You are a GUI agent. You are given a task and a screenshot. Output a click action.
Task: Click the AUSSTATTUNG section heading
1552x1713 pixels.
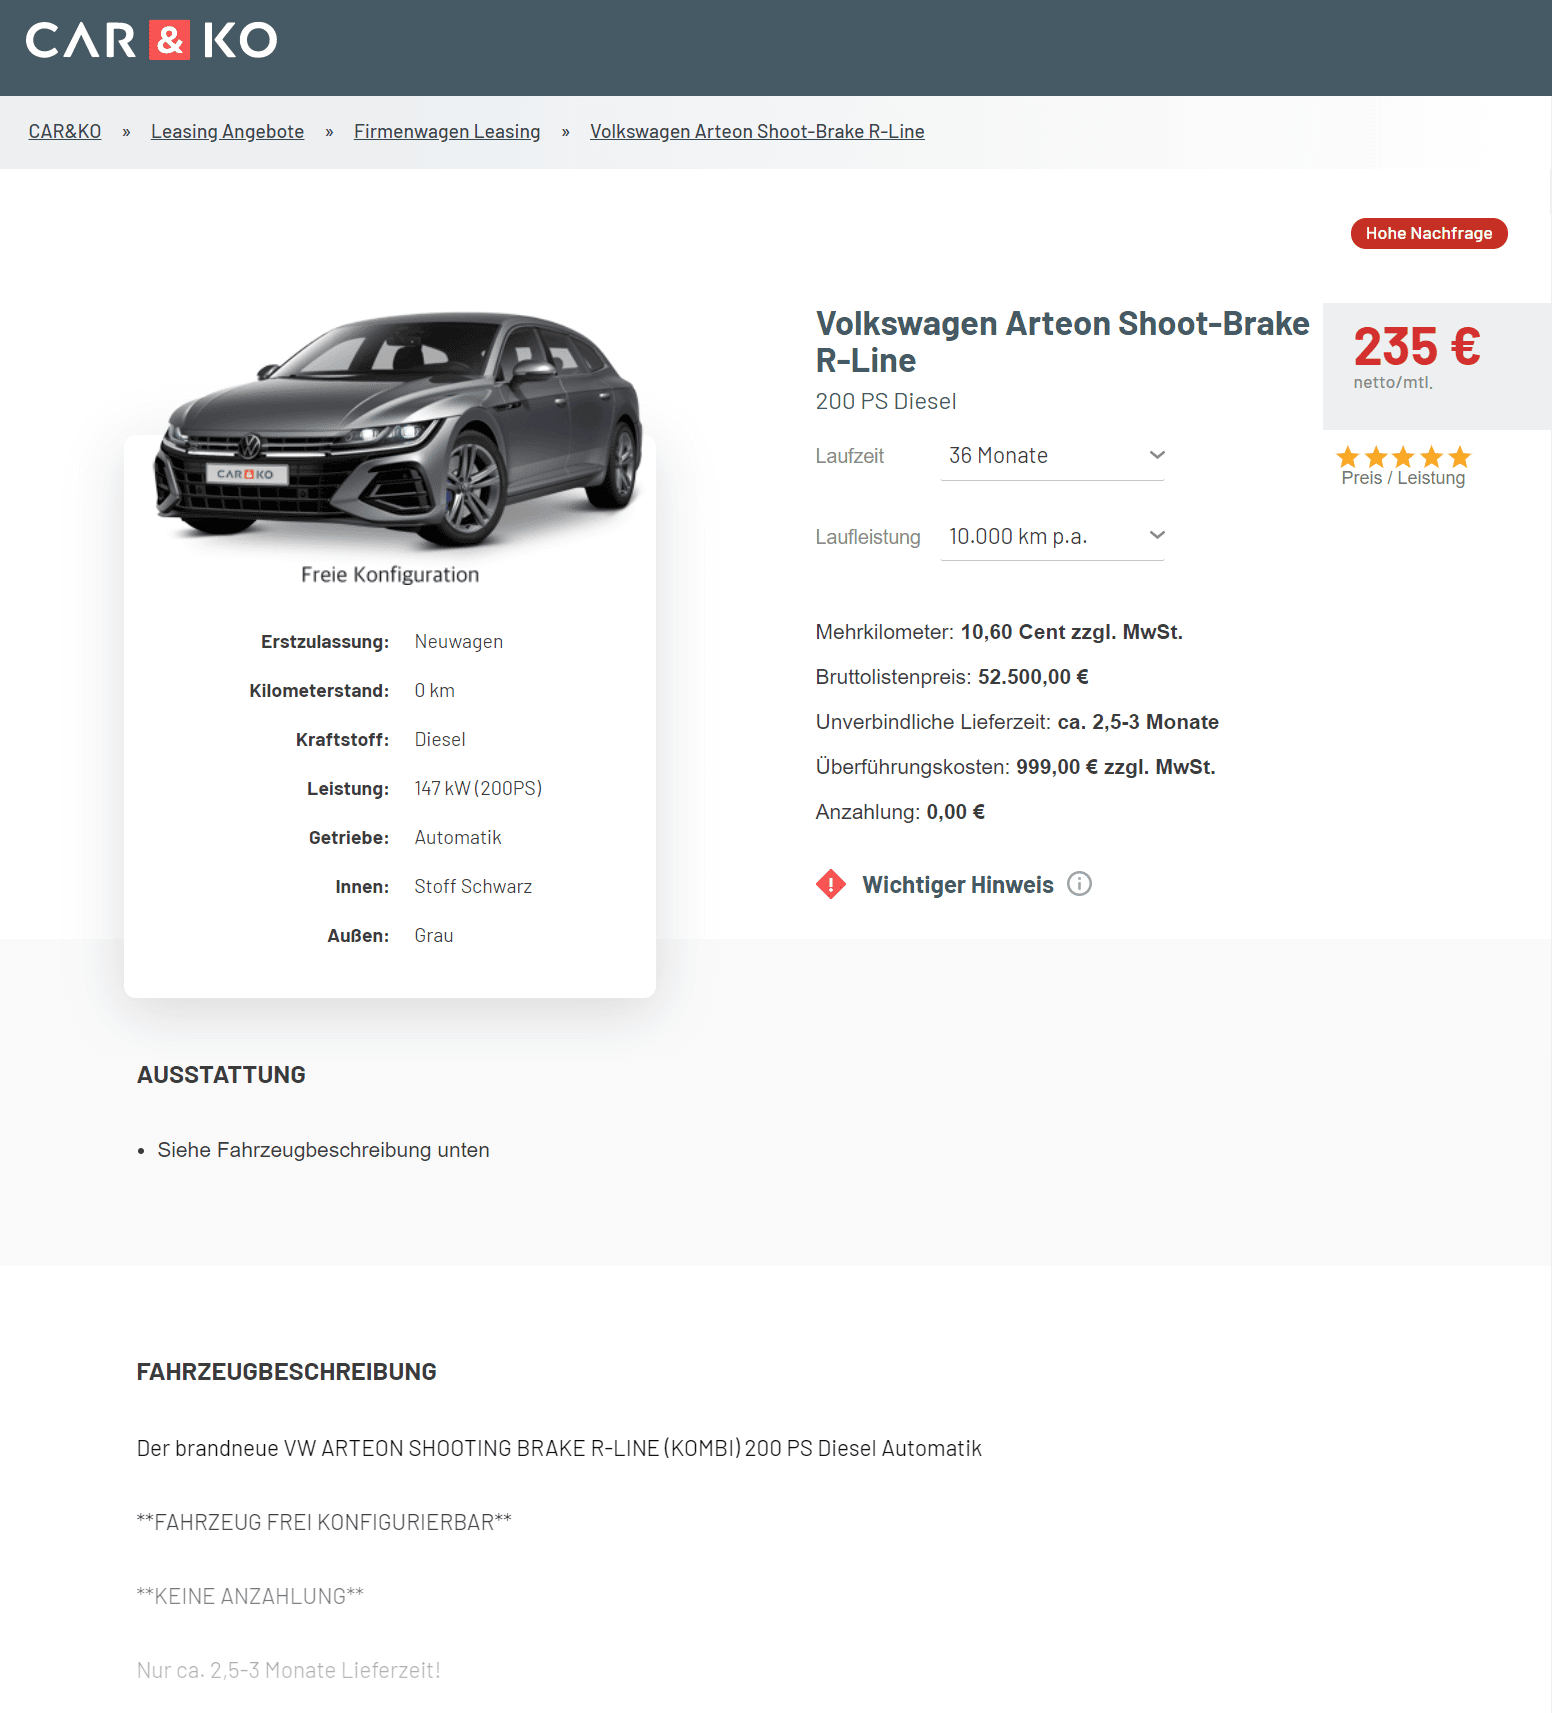[x=221, y=1075]
